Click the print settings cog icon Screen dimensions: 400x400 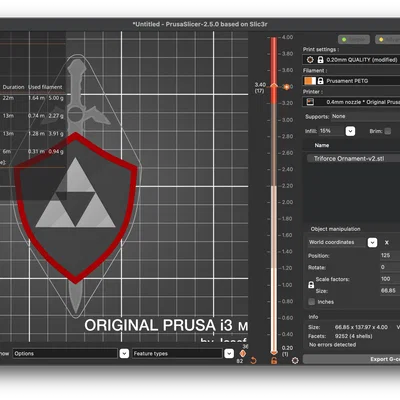tap(310, 60)
